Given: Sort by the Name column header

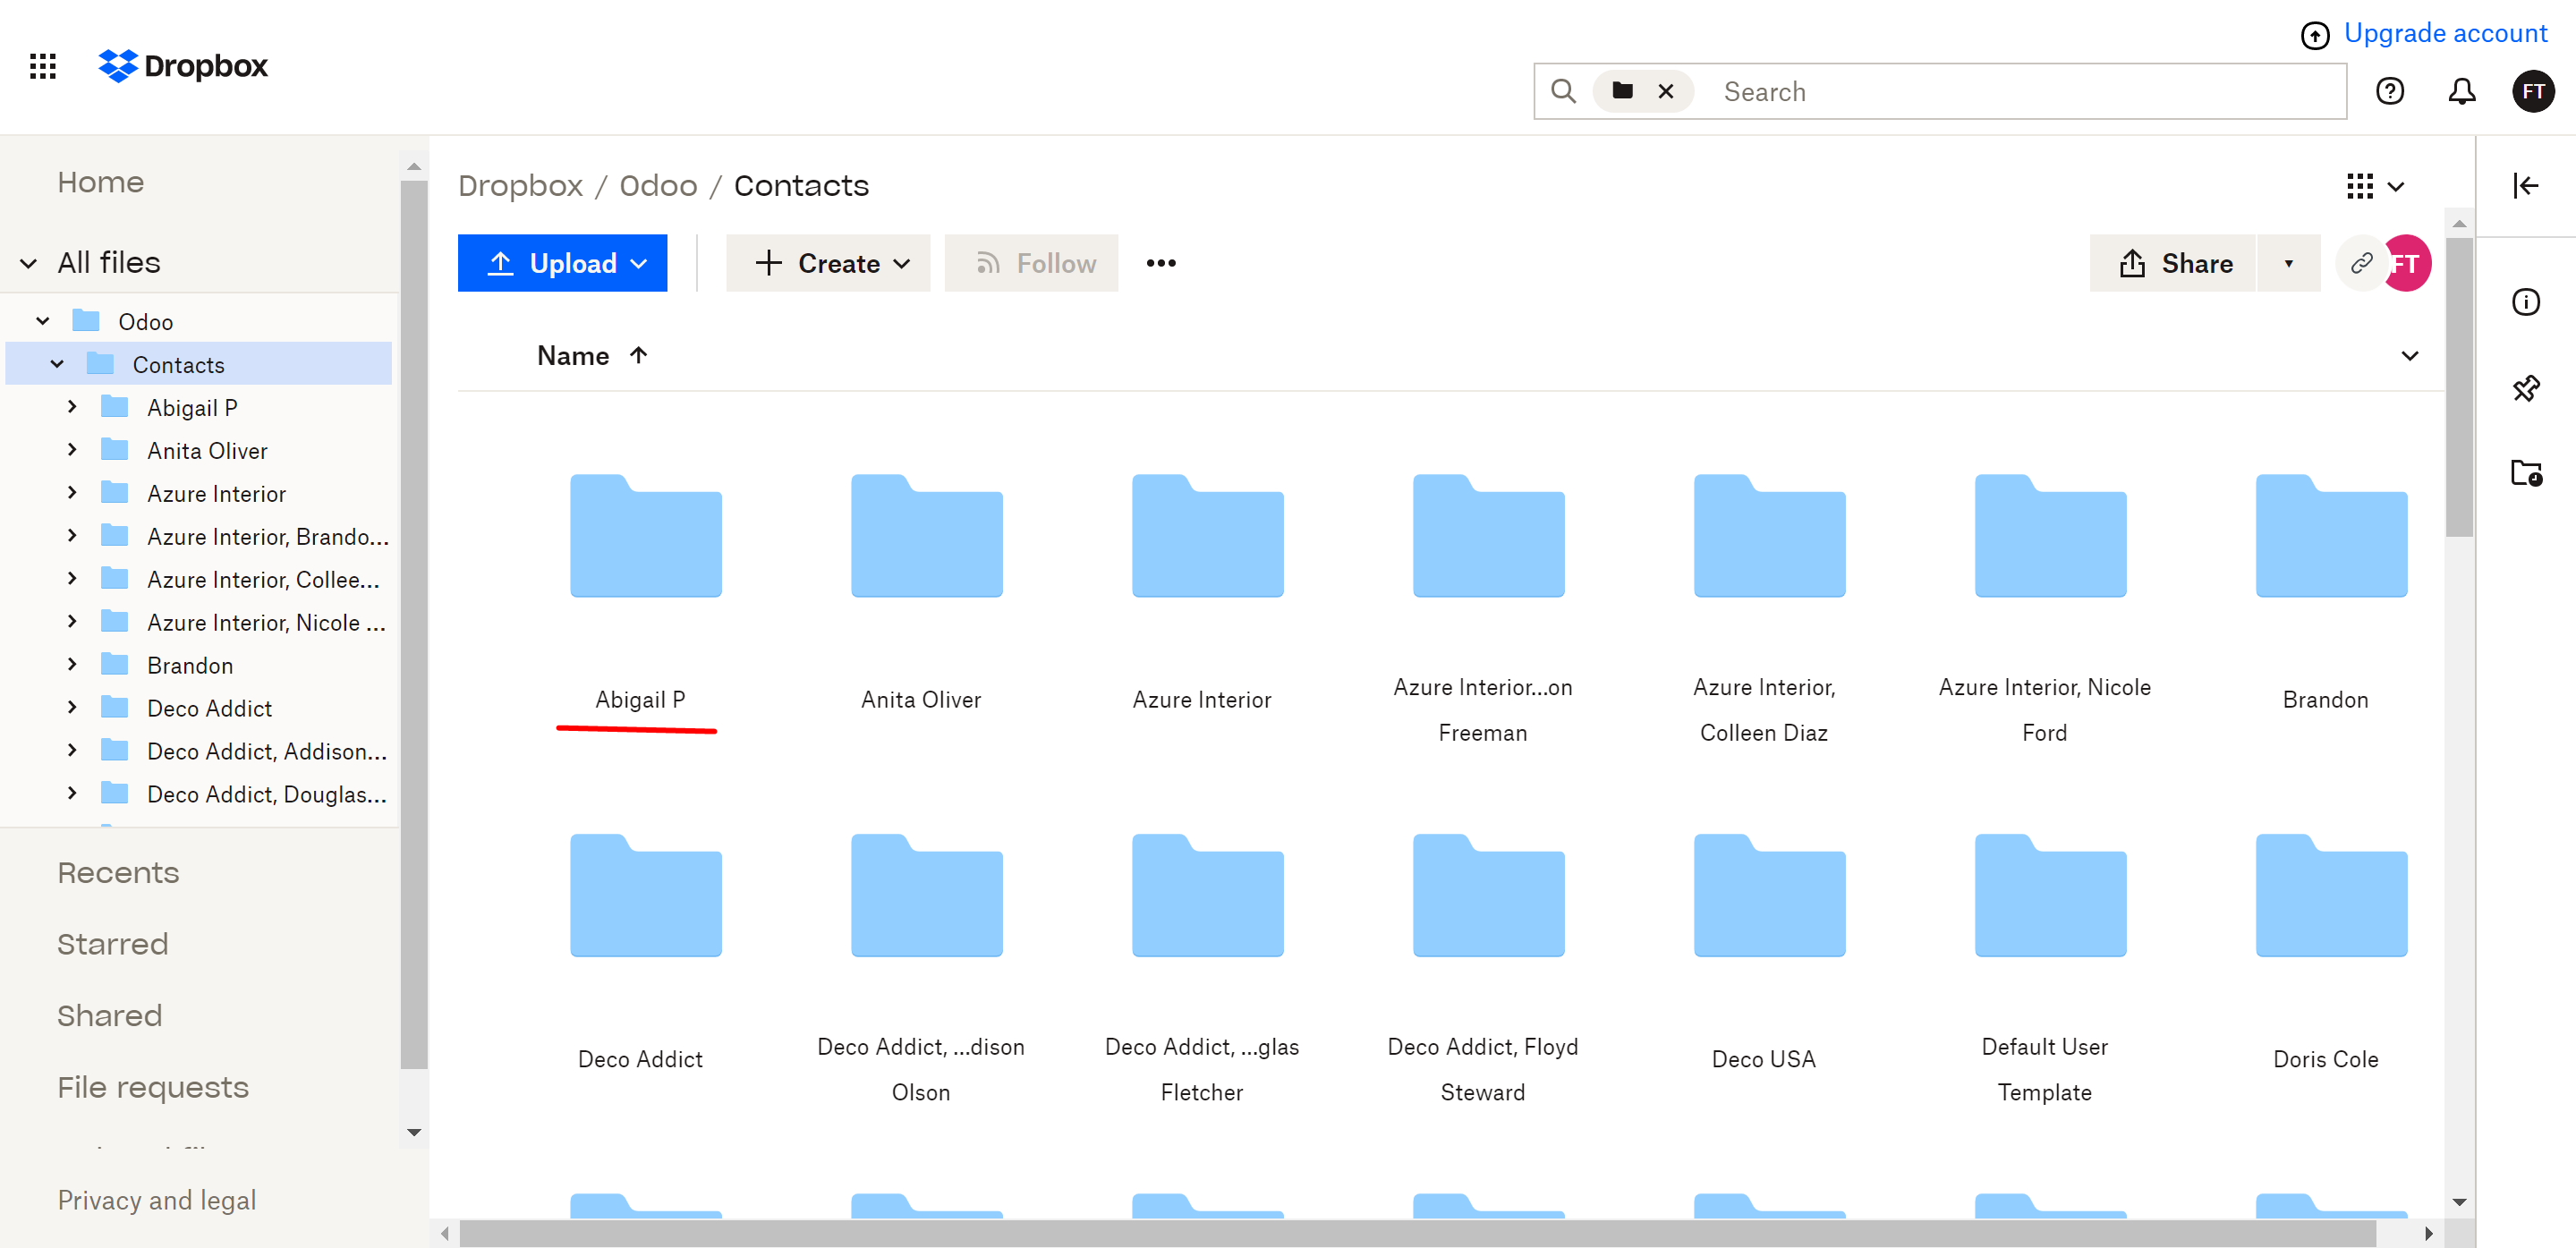Looking at the screenshot, I should point(592,356).
